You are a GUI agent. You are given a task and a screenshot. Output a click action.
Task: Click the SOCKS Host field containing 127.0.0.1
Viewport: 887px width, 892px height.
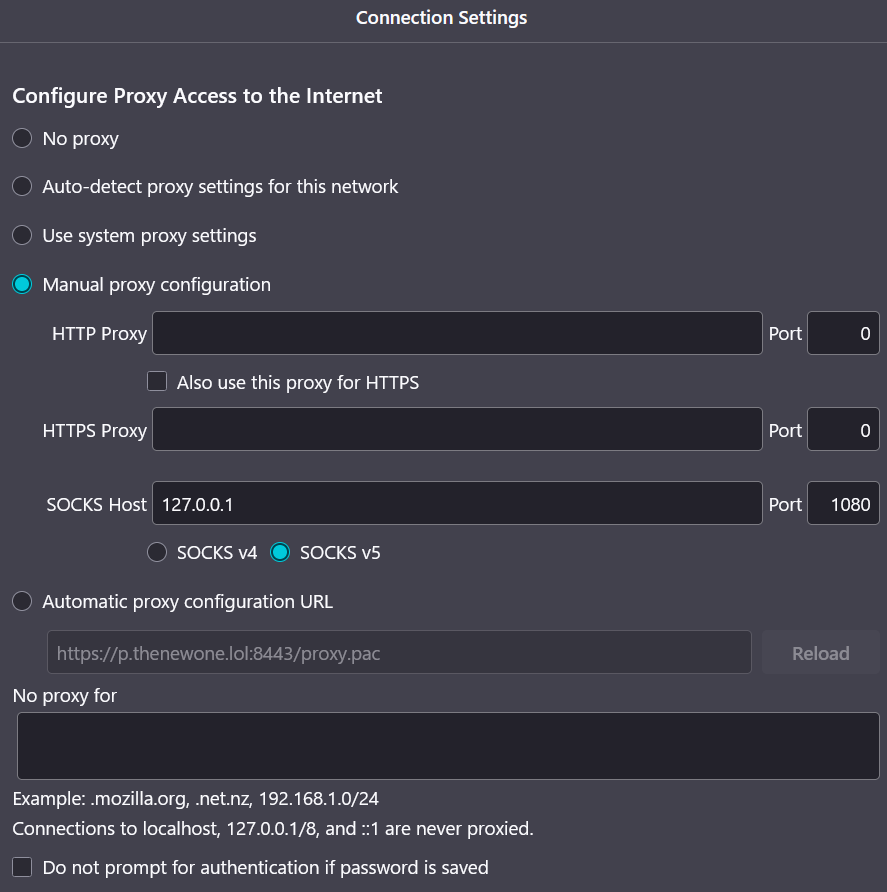click(457, 503)
